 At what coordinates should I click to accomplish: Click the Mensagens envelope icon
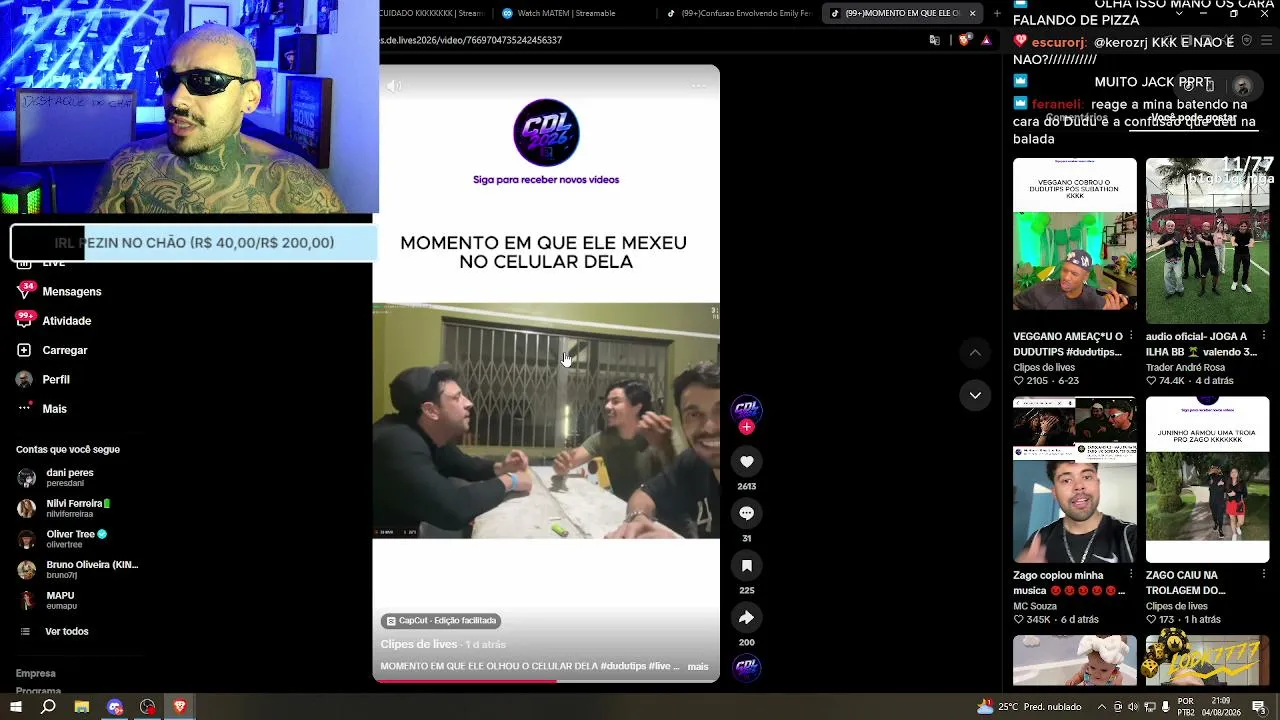24,291
